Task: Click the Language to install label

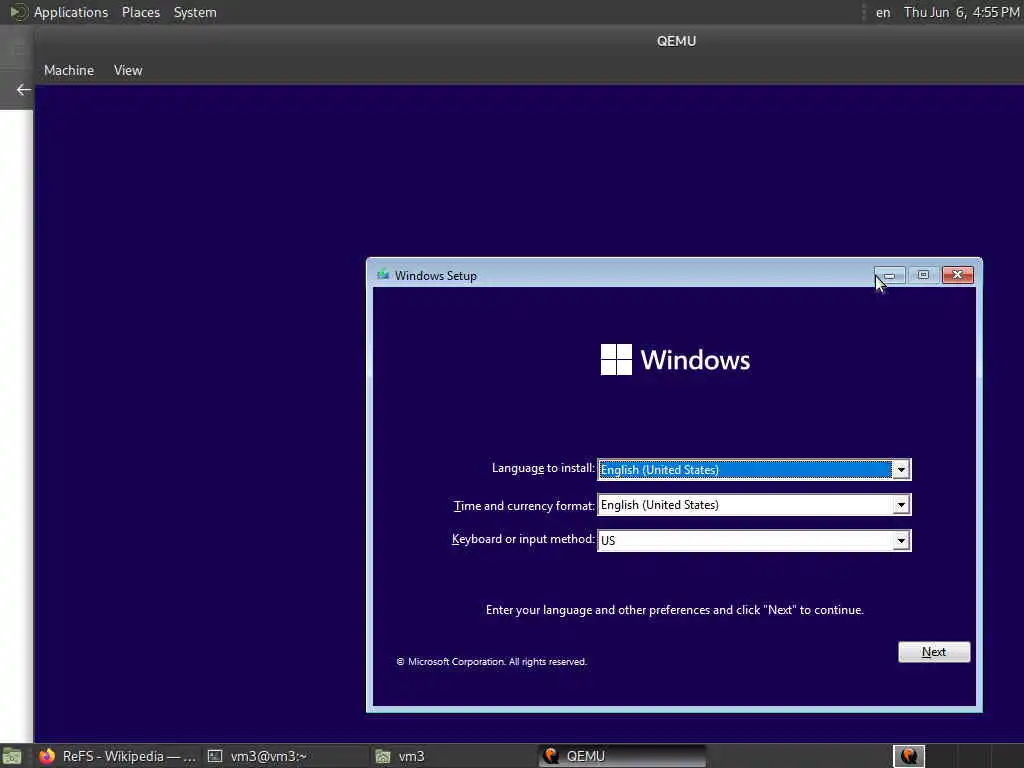Action: point(543,468)
